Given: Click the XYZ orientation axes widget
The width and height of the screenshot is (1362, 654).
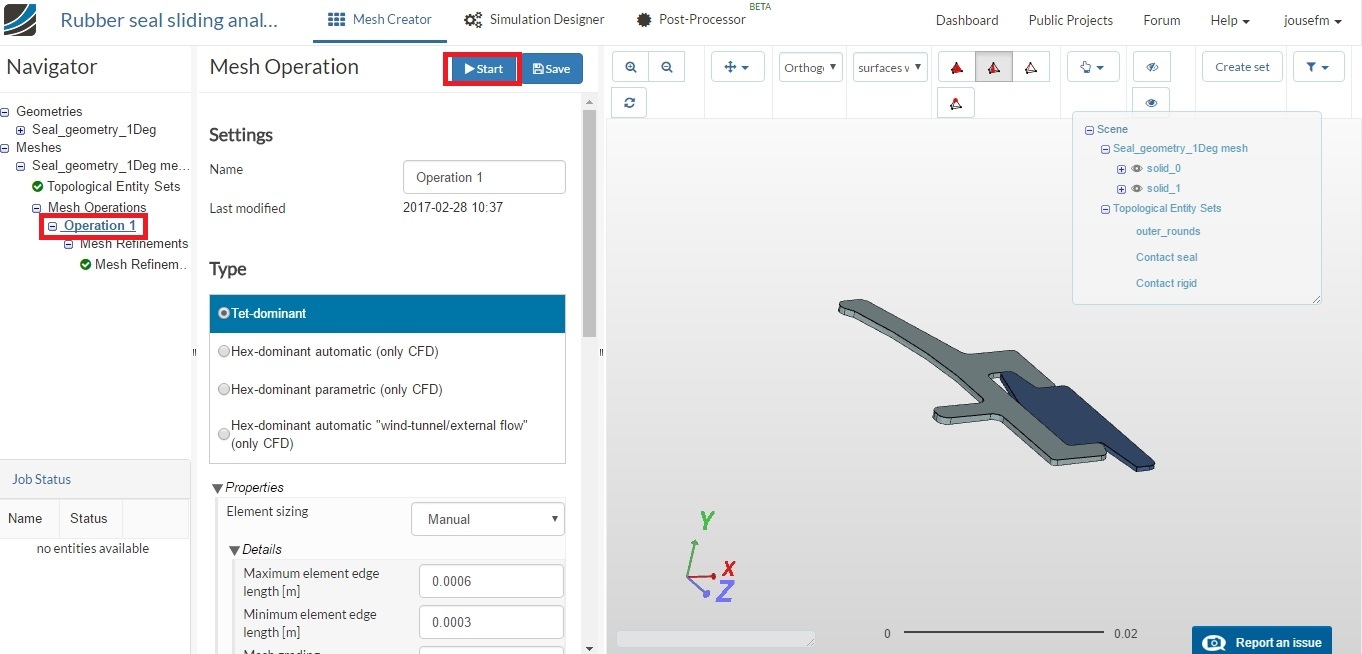Looking at the screenshot, I should point(710,556).
